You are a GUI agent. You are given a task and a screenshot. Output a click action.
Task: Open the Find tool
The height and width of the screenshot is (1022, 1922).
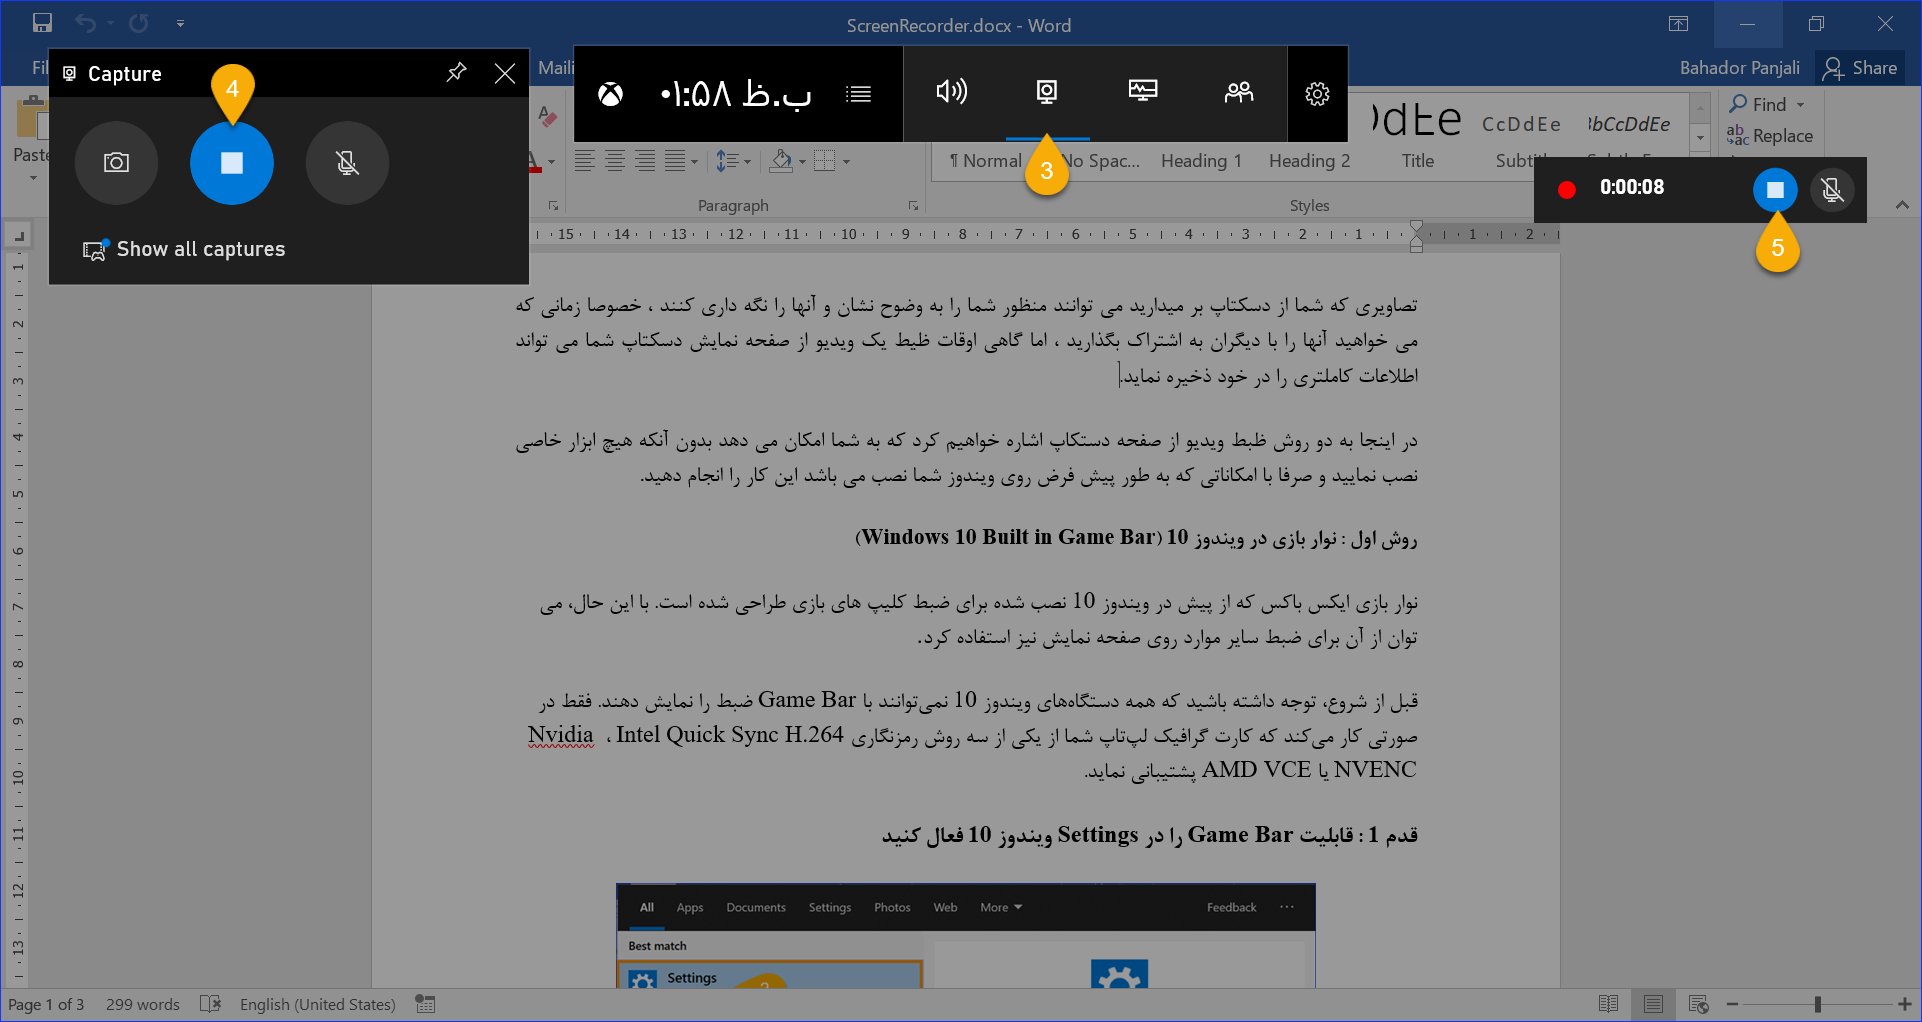[x=1758, y=104]
